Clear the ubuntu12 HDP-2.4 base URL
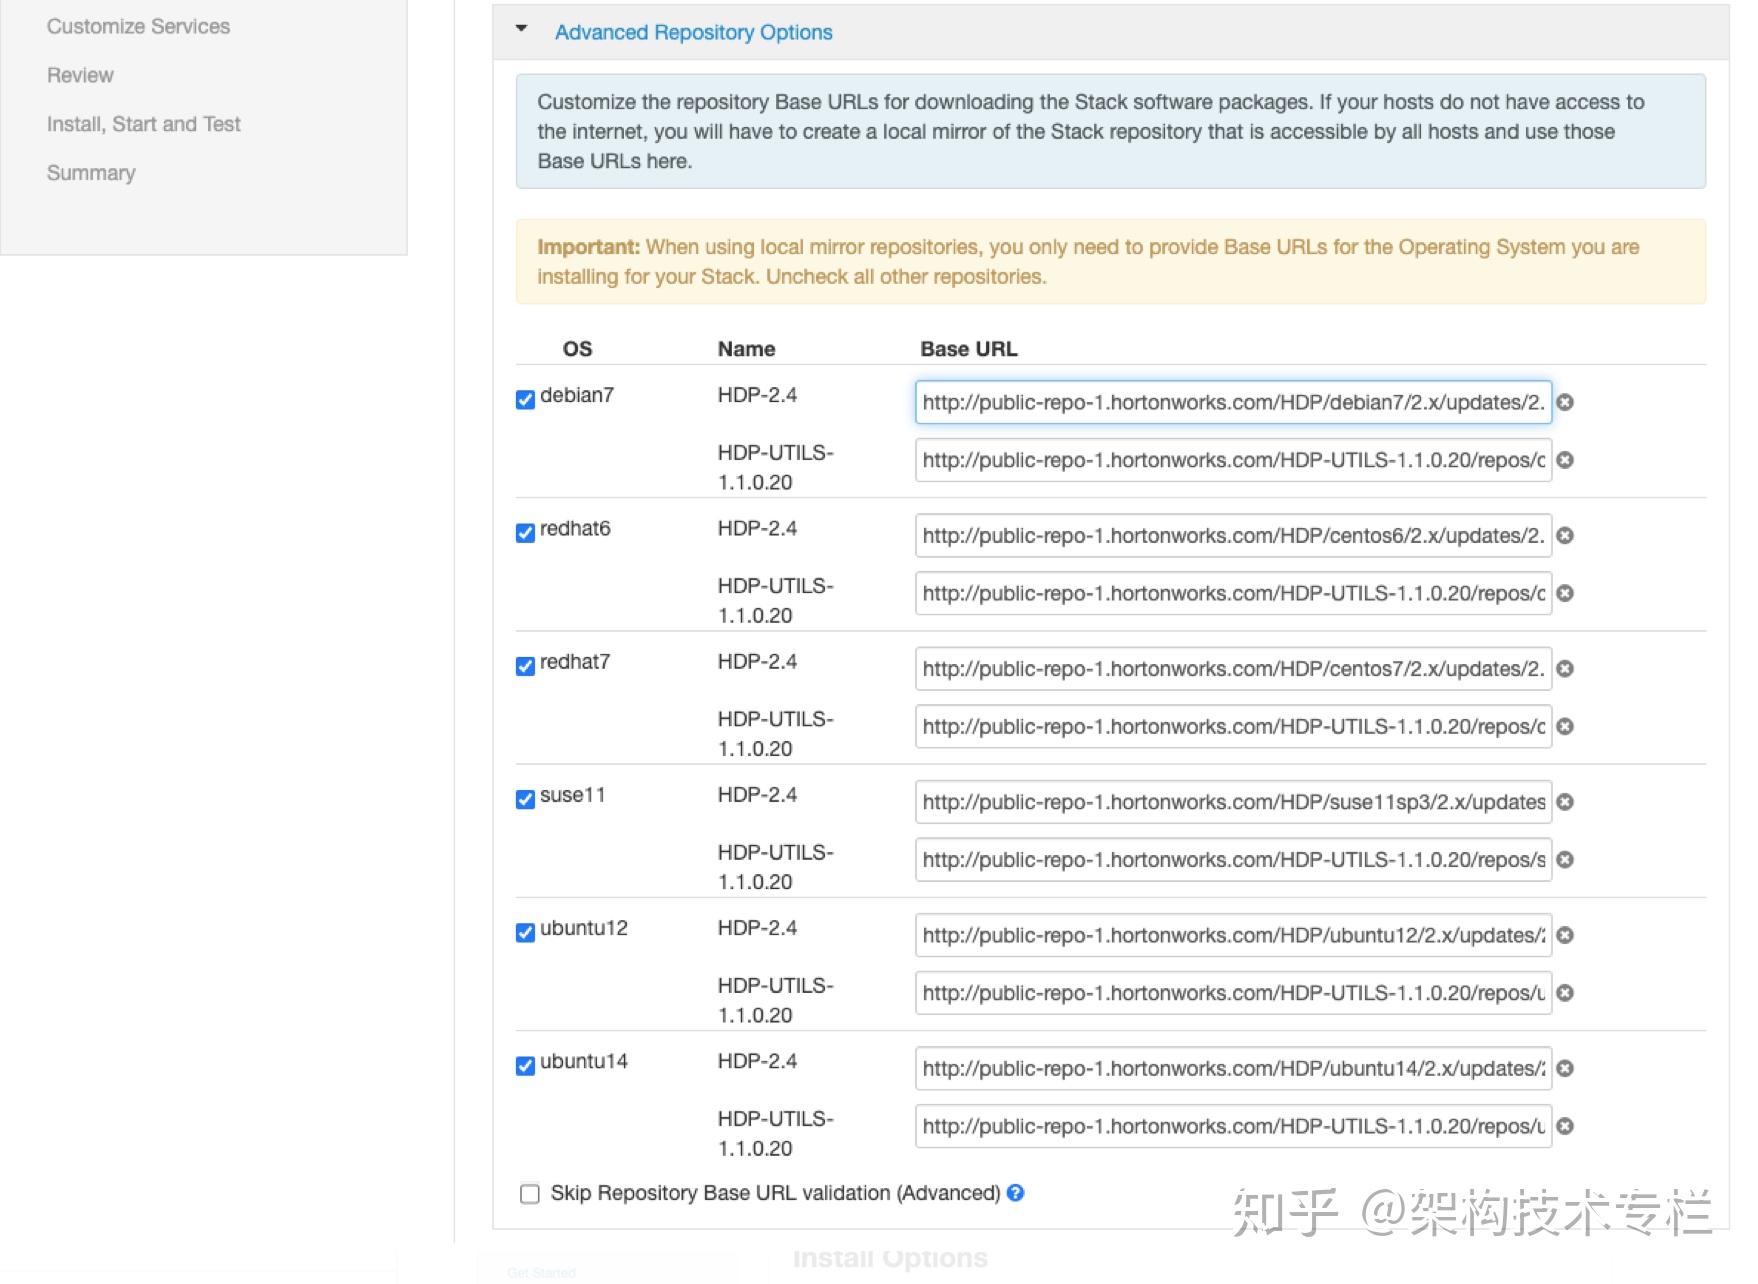Viewport: 1758px width, 1284px height. click(x=1565, y=935)
